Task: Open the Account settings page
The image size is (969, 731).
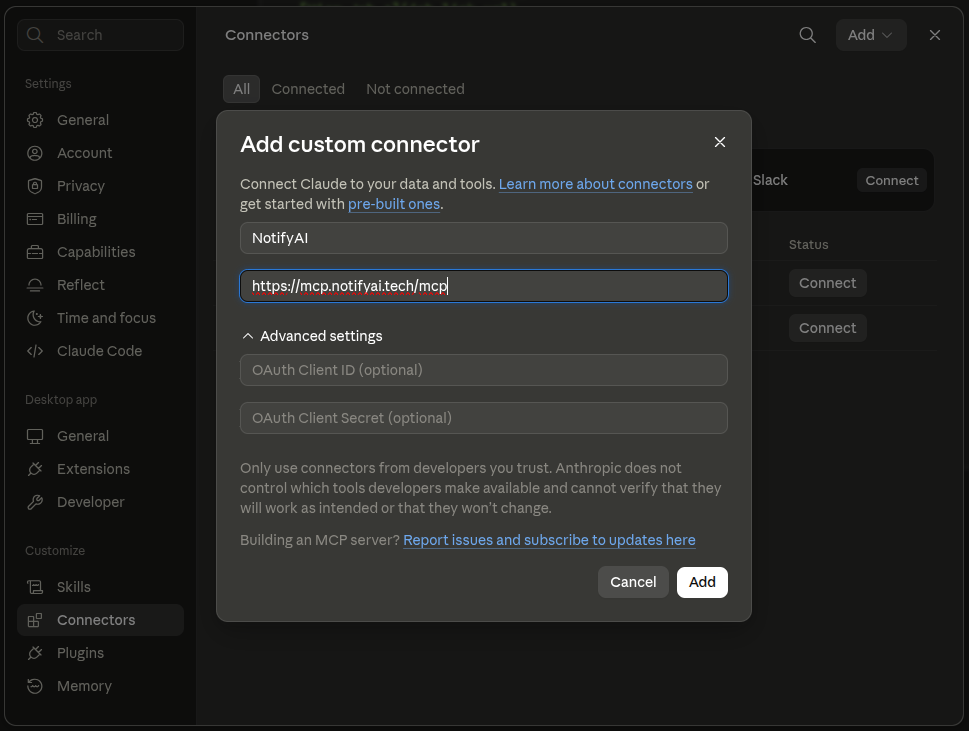Action: coord(101,153)
